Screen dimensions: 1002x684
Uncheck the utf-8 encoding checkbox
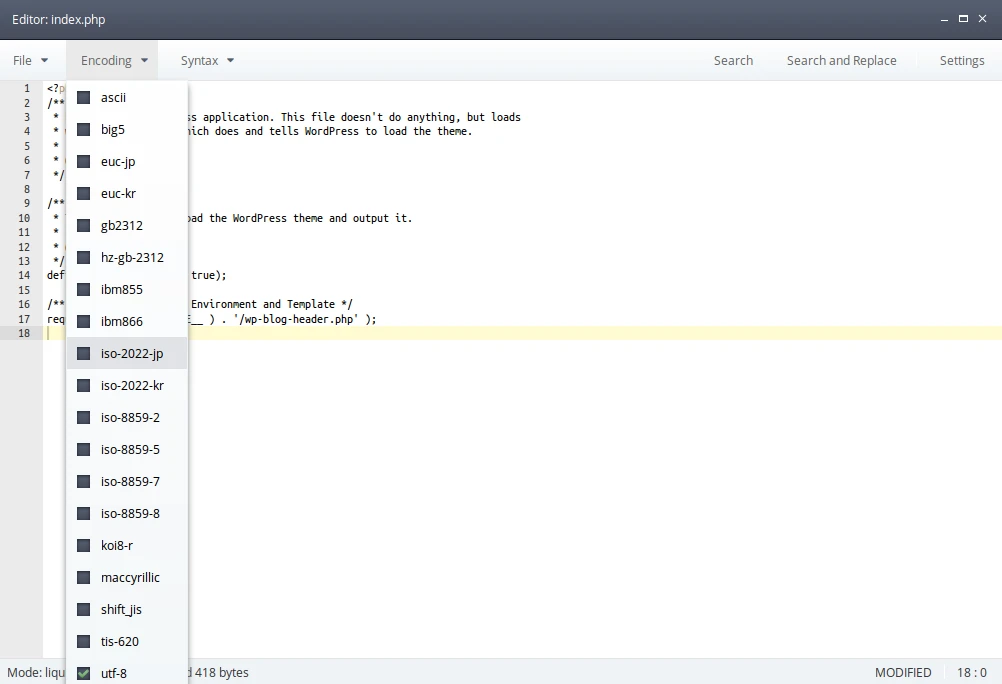(x=83, y=673)
